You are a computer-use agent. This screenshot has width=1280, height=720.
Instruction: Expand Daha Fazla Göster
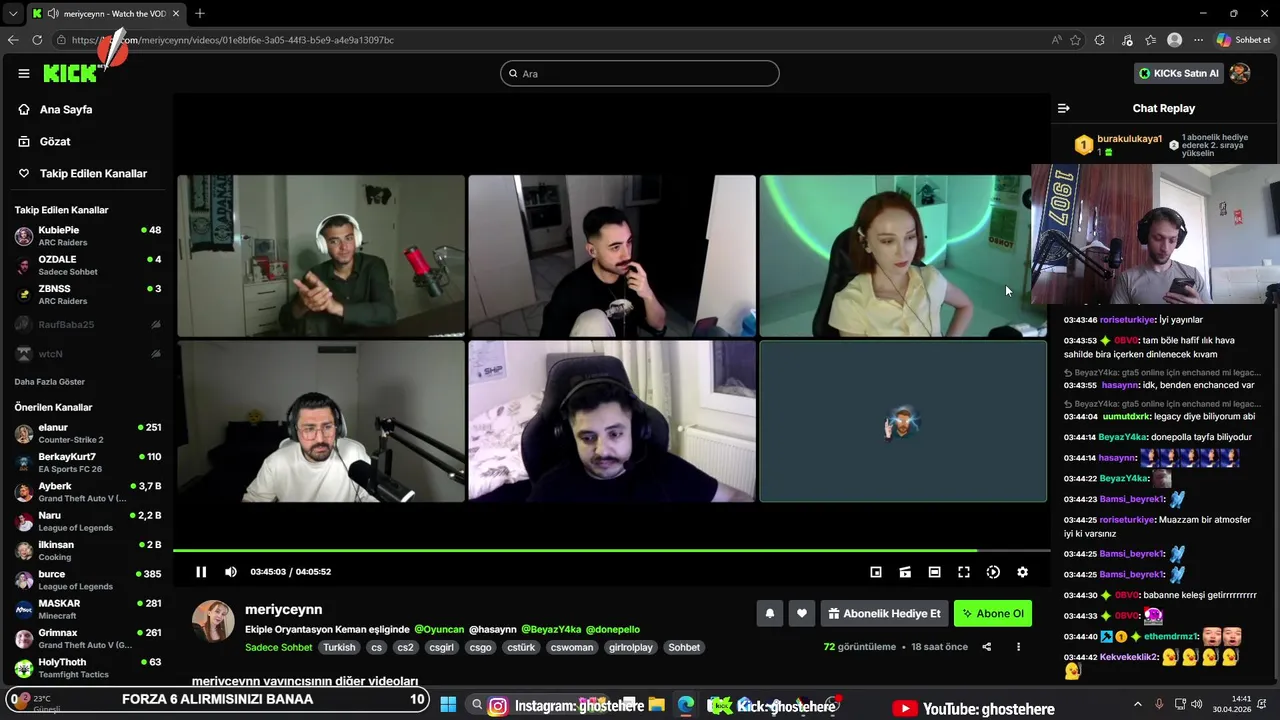(50, 382)
